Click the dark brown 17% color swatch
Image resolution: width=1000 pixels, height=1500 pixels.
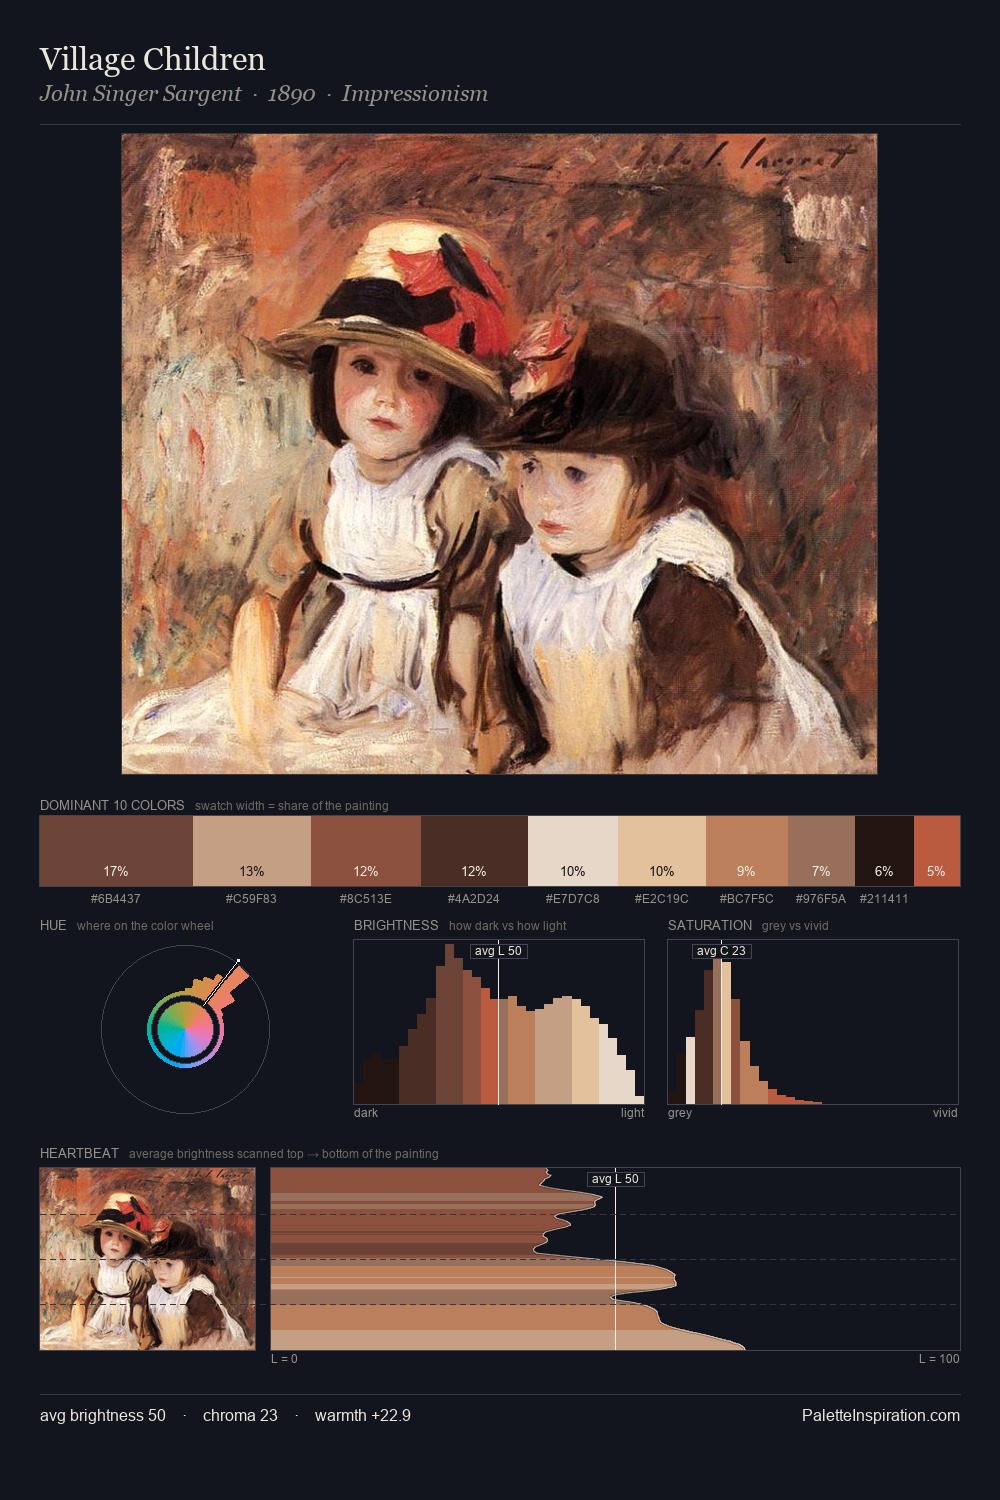(x=116, y=851)
